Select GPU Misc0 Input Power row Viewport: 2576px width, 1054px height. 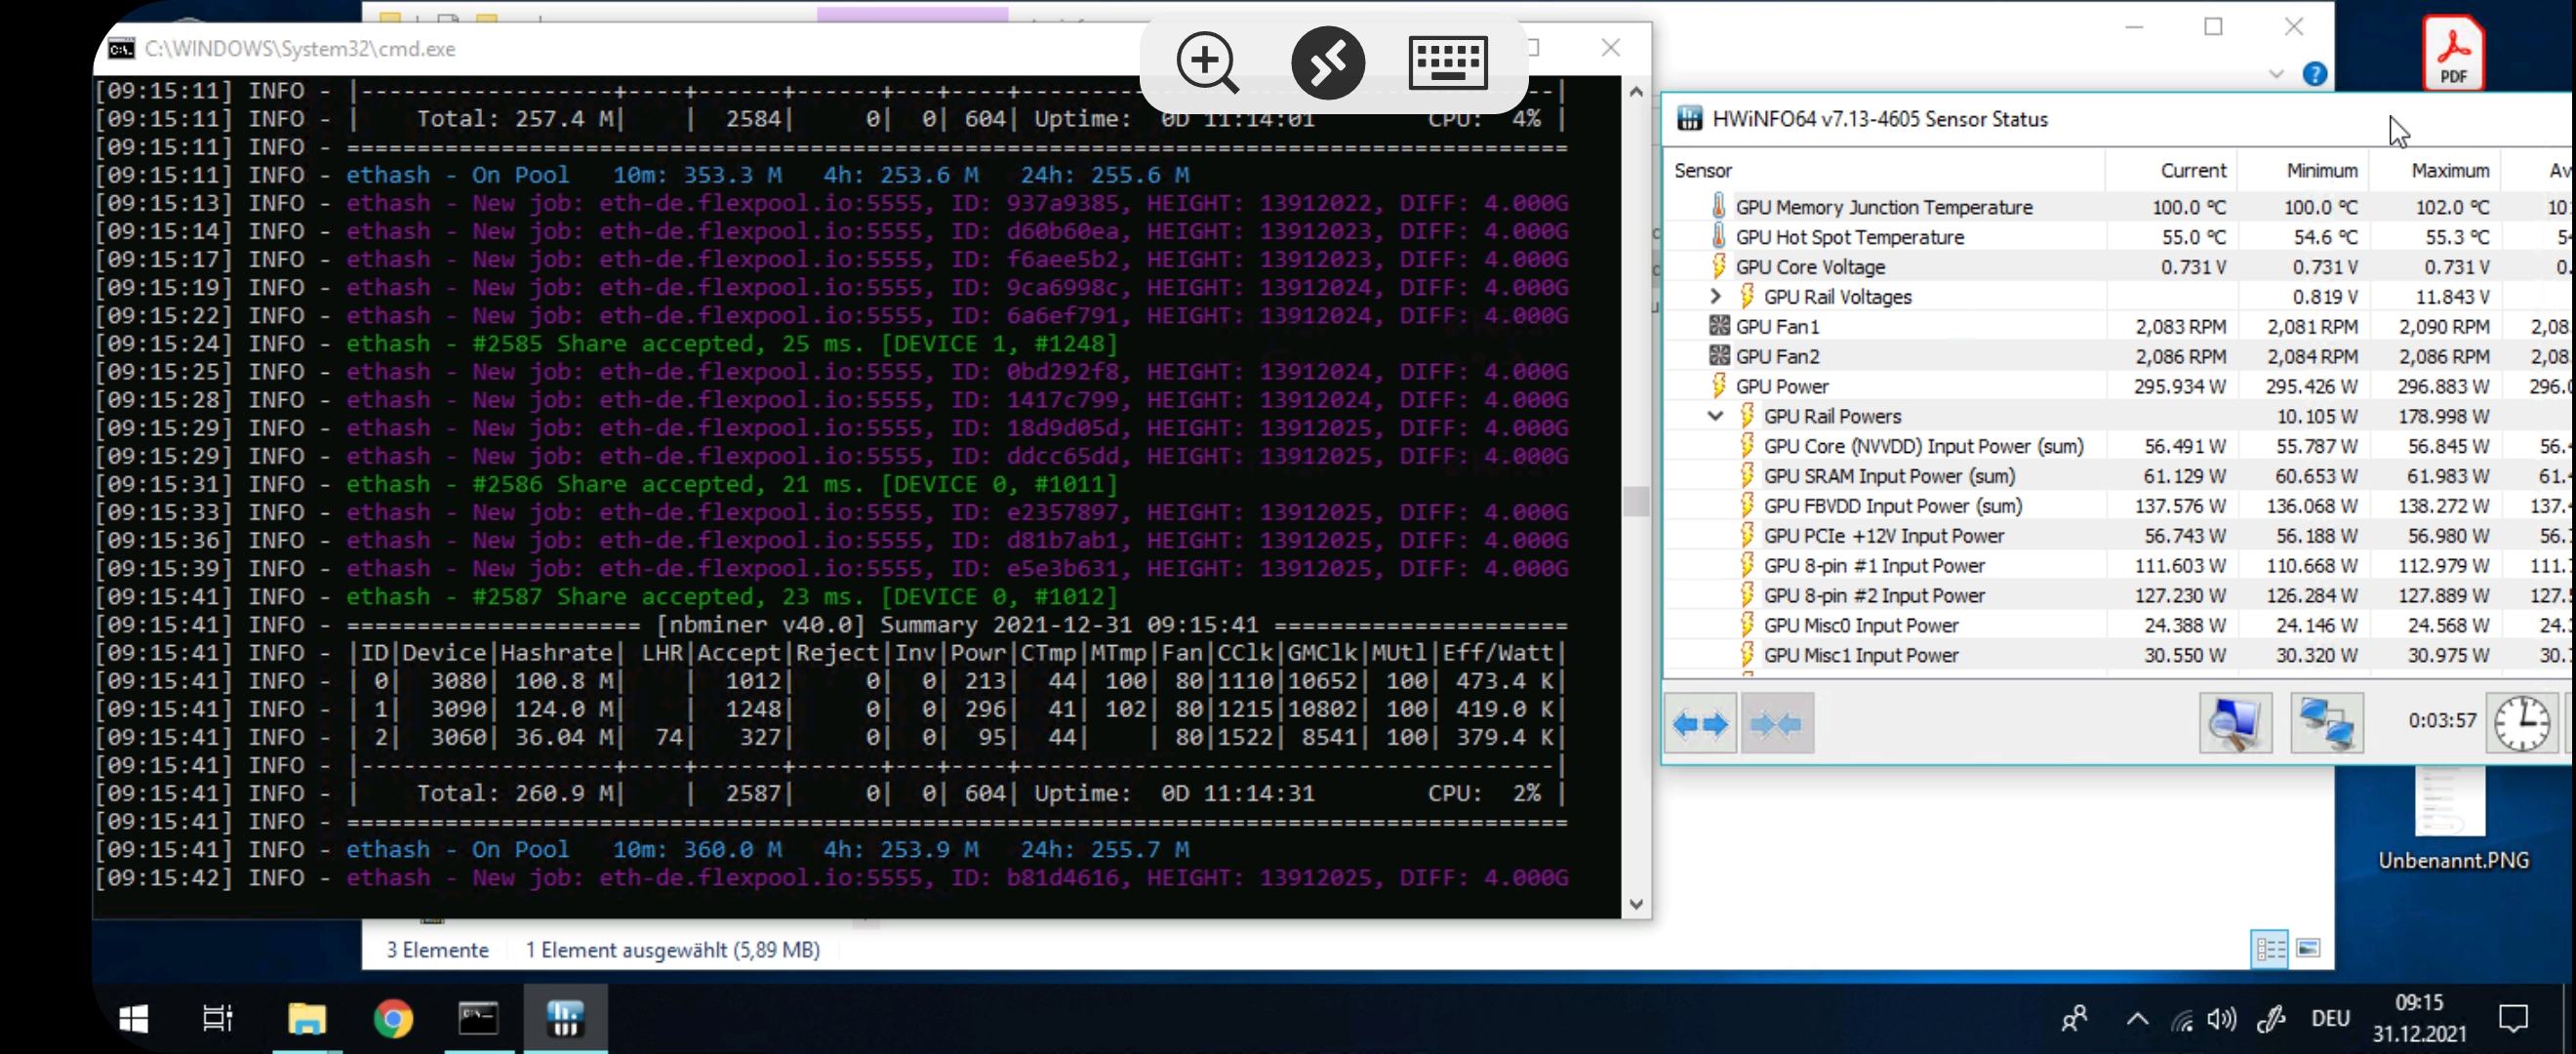tap(2116, 625)
